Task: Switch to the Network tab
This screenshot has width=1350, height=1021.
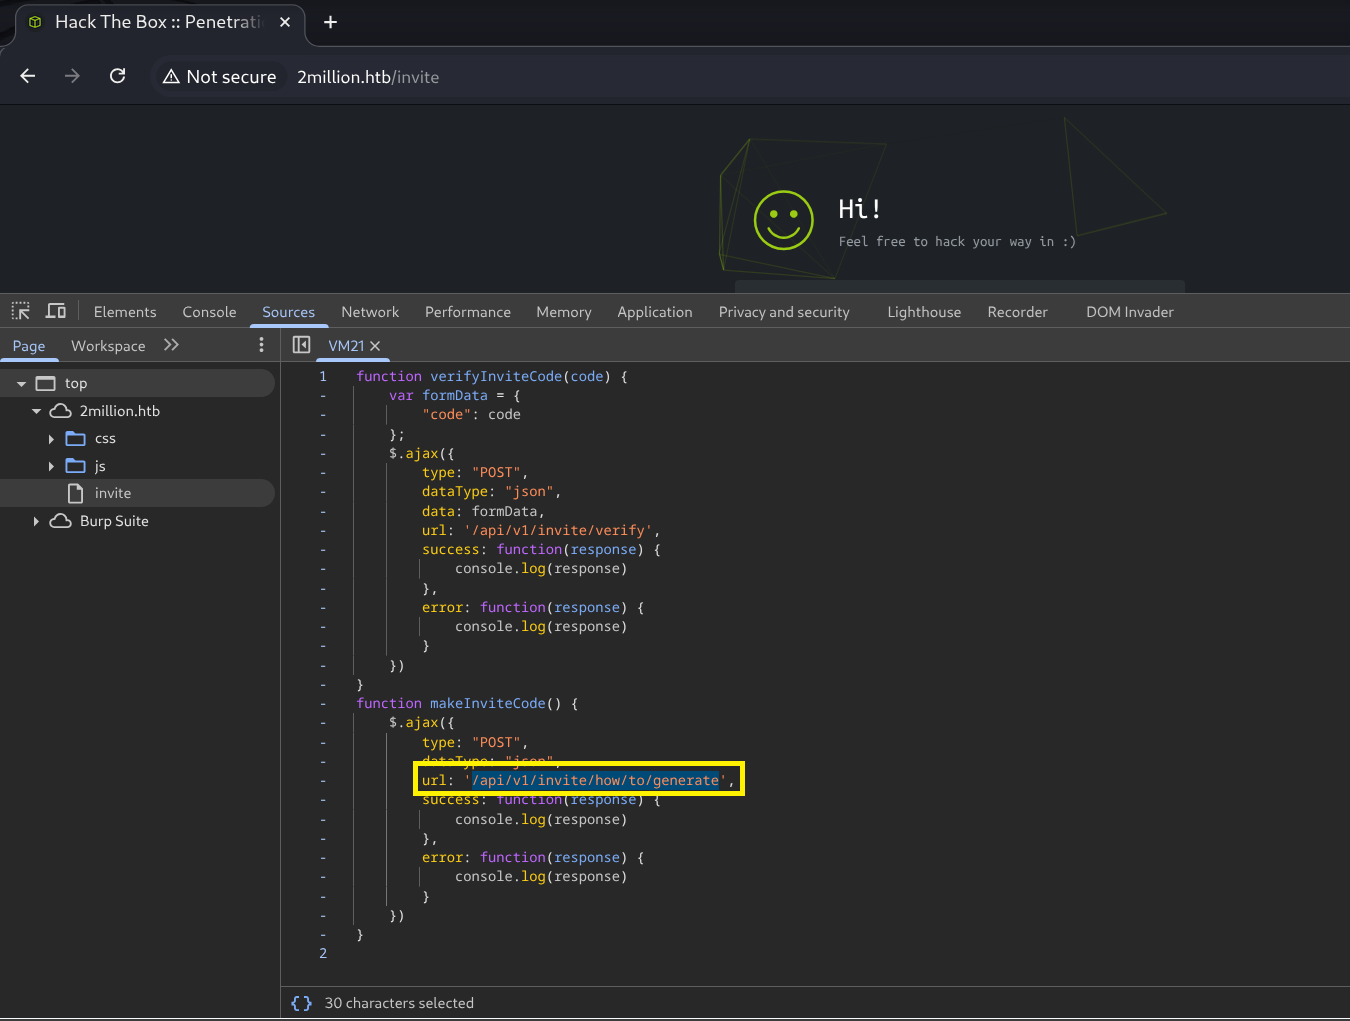Action: pyautogui.click(x=369, y=312)
